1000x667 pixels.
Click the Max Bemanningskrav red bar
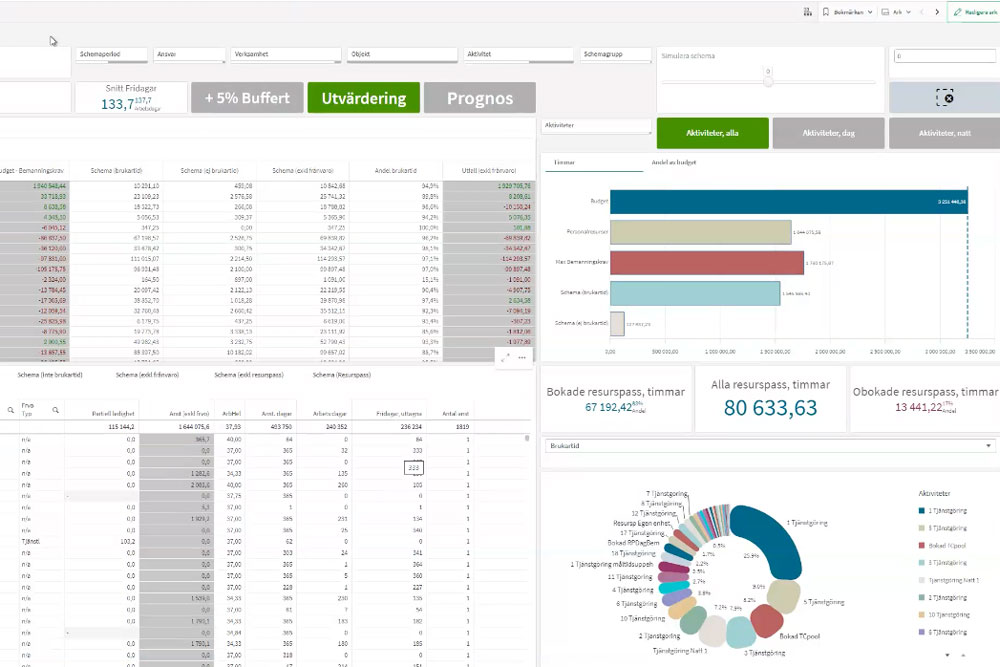point(707,262)
